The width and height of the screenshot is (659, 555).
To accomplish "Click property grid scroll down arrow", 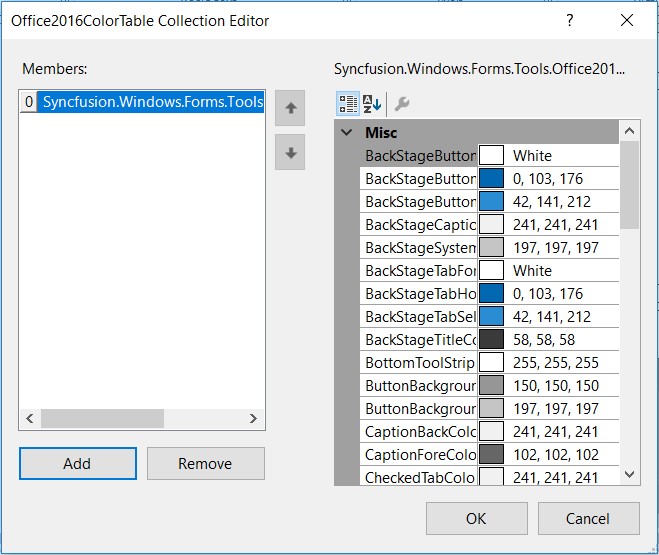I will pos(629,475).
